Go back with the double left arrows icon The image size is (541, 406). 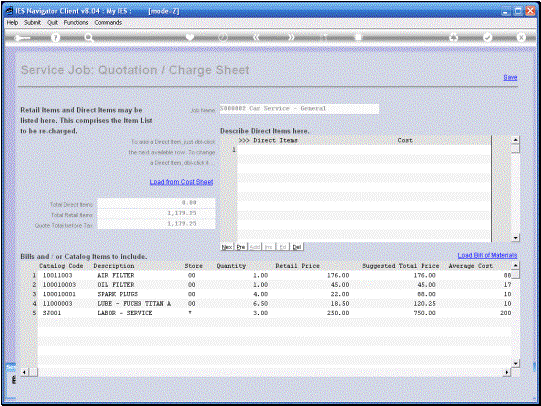[x=256, y=37]
